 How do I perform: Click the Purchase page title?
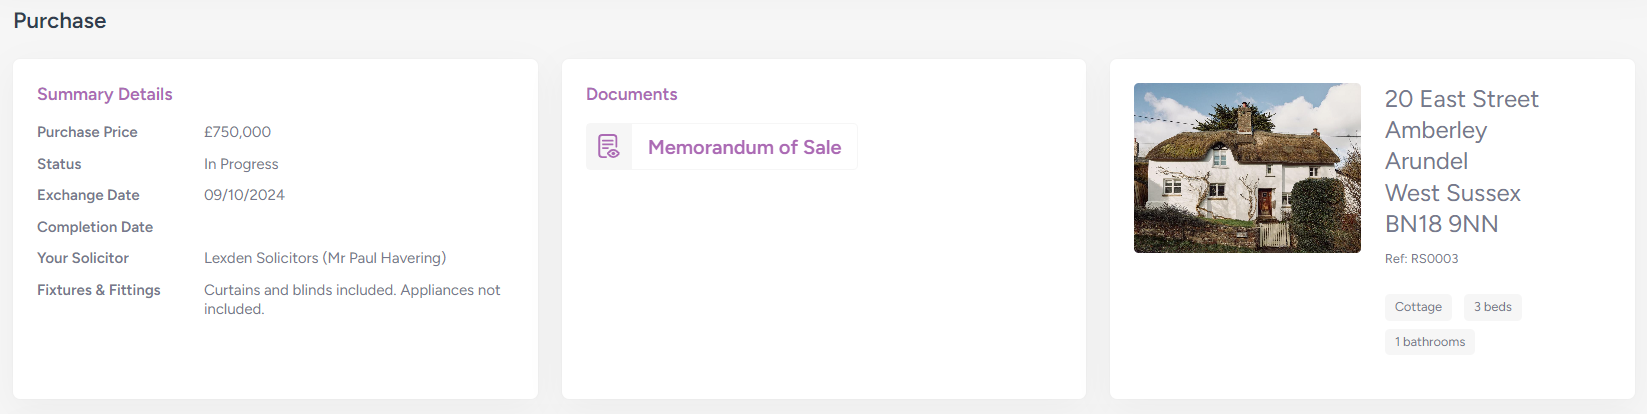(60, 21)
